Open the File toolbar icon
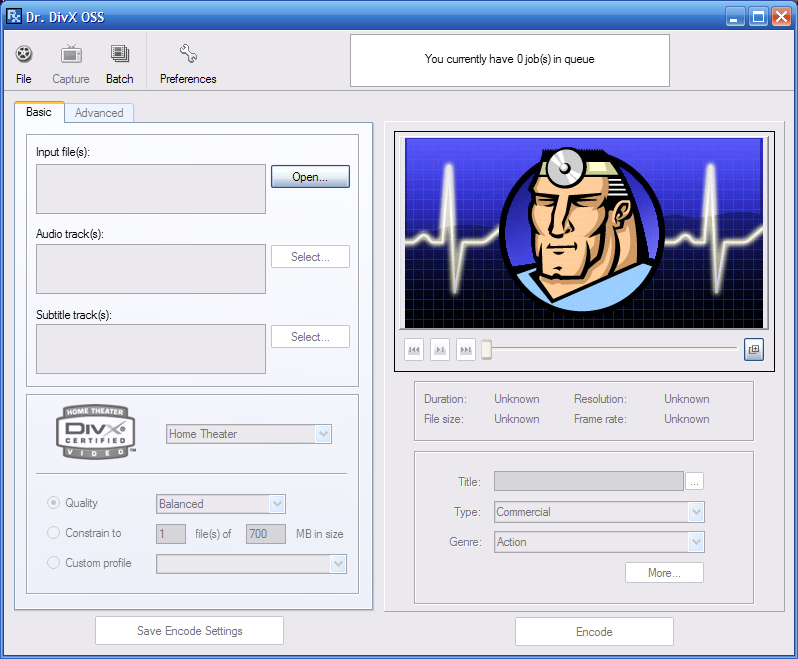This screenshot has height=659, width=798. [24, 55]
